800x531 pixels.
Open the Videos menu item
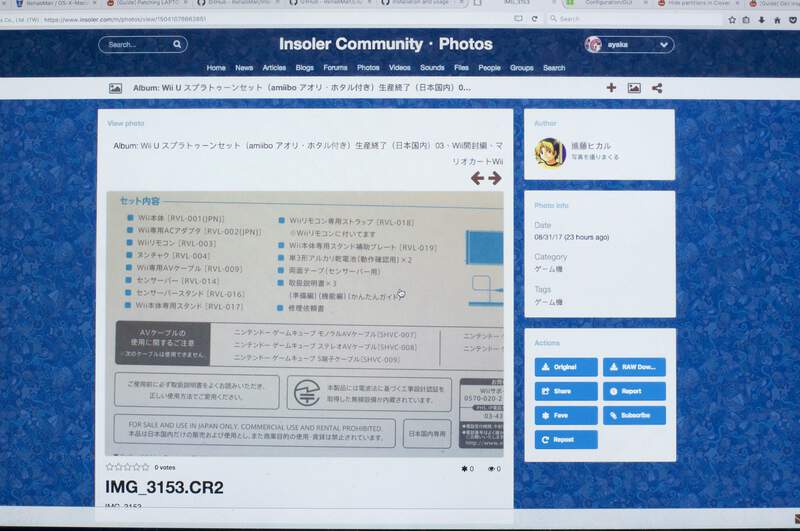coord(399,67)
